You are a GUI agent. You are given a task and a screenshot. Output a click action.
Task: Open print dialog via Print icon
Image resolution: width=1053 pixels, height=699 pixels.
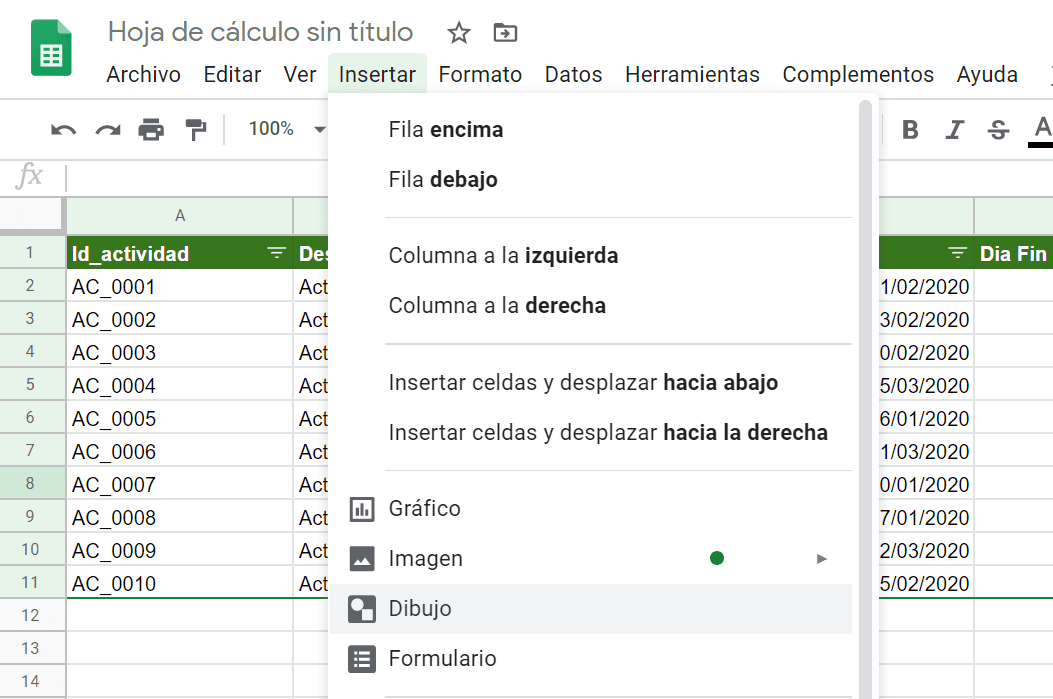coord(152,128)
